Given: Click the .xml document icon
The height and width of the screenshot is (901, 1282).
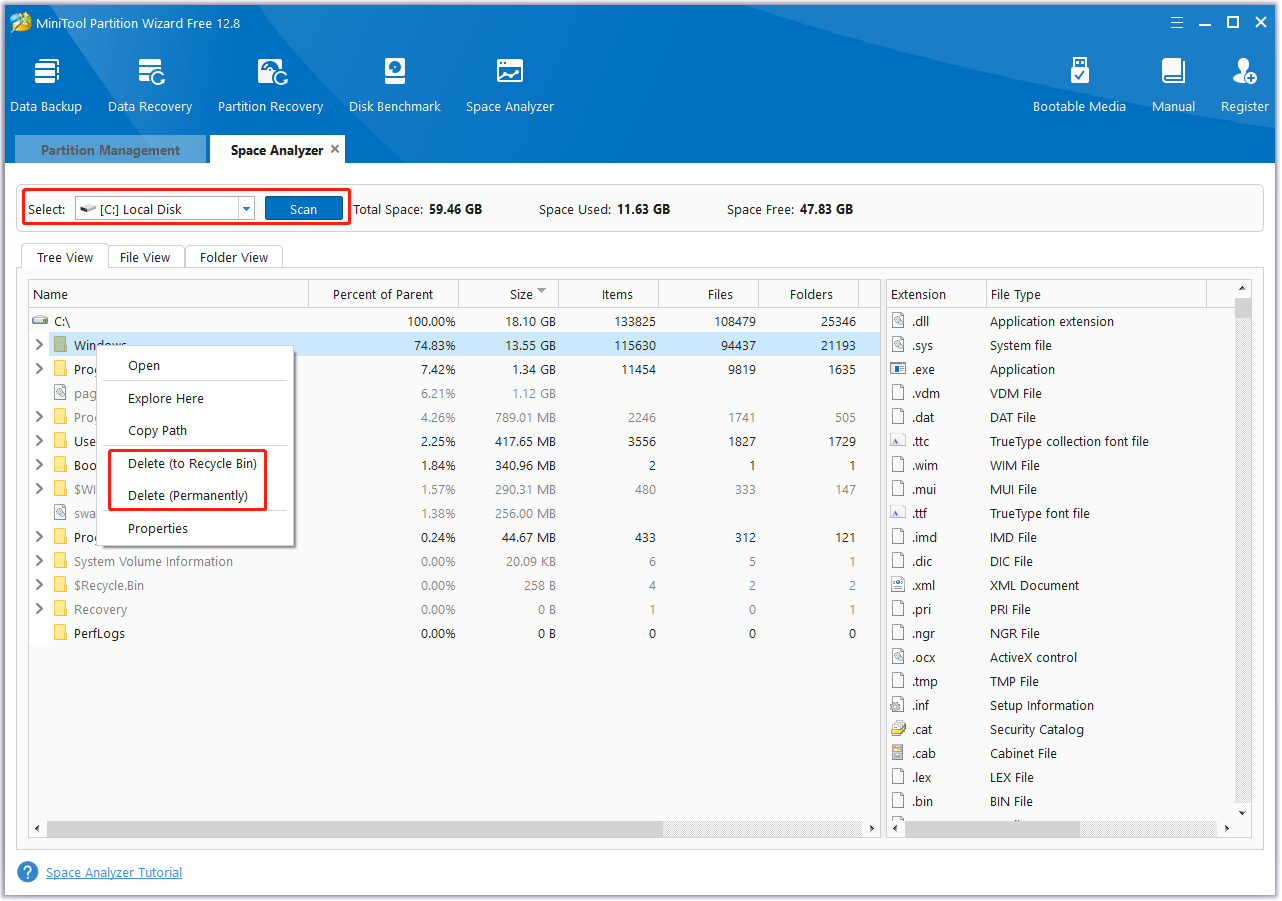Looking at the screenshot, I should point(897,585).
